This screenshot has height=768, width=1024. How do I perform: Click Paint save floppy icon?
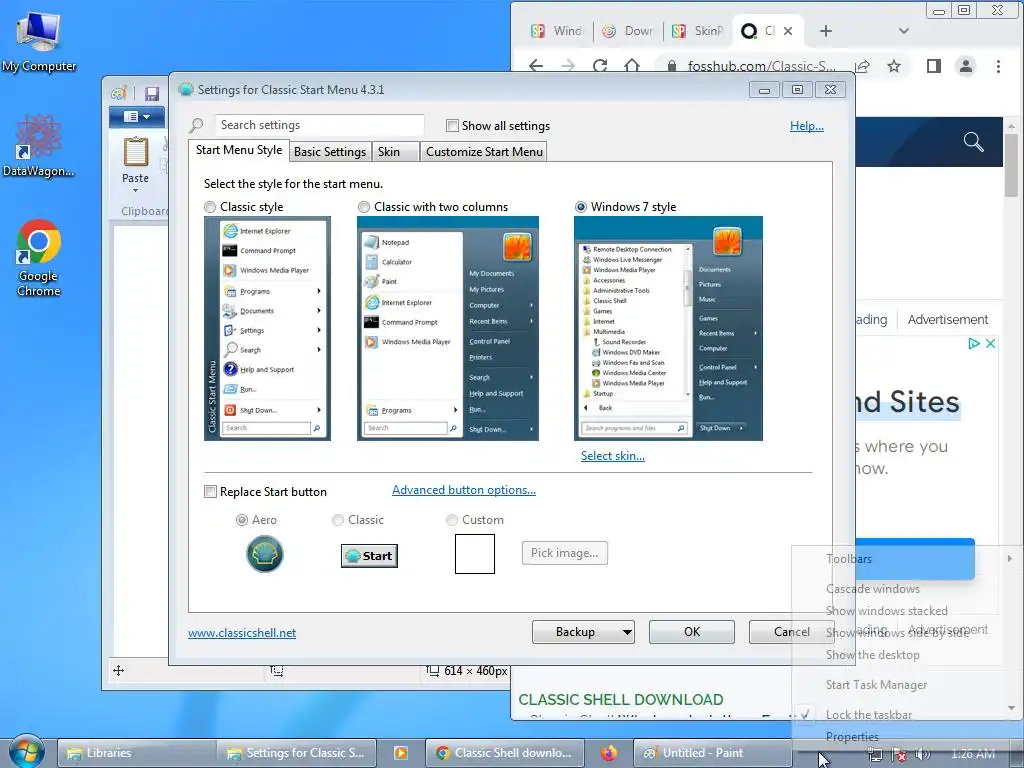(152, 93)
